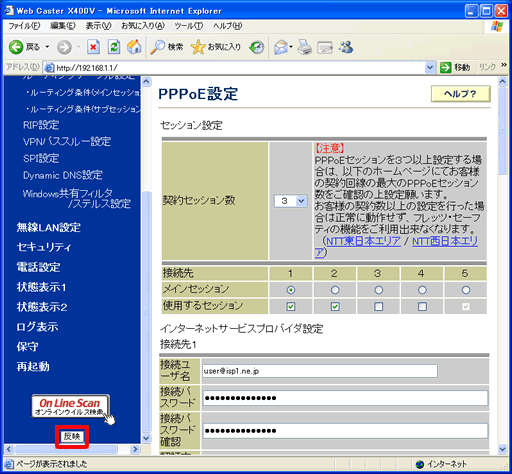Stop page loading with red X icon
The width and height of the screenshot is (512, 474).
pos(93,47)
